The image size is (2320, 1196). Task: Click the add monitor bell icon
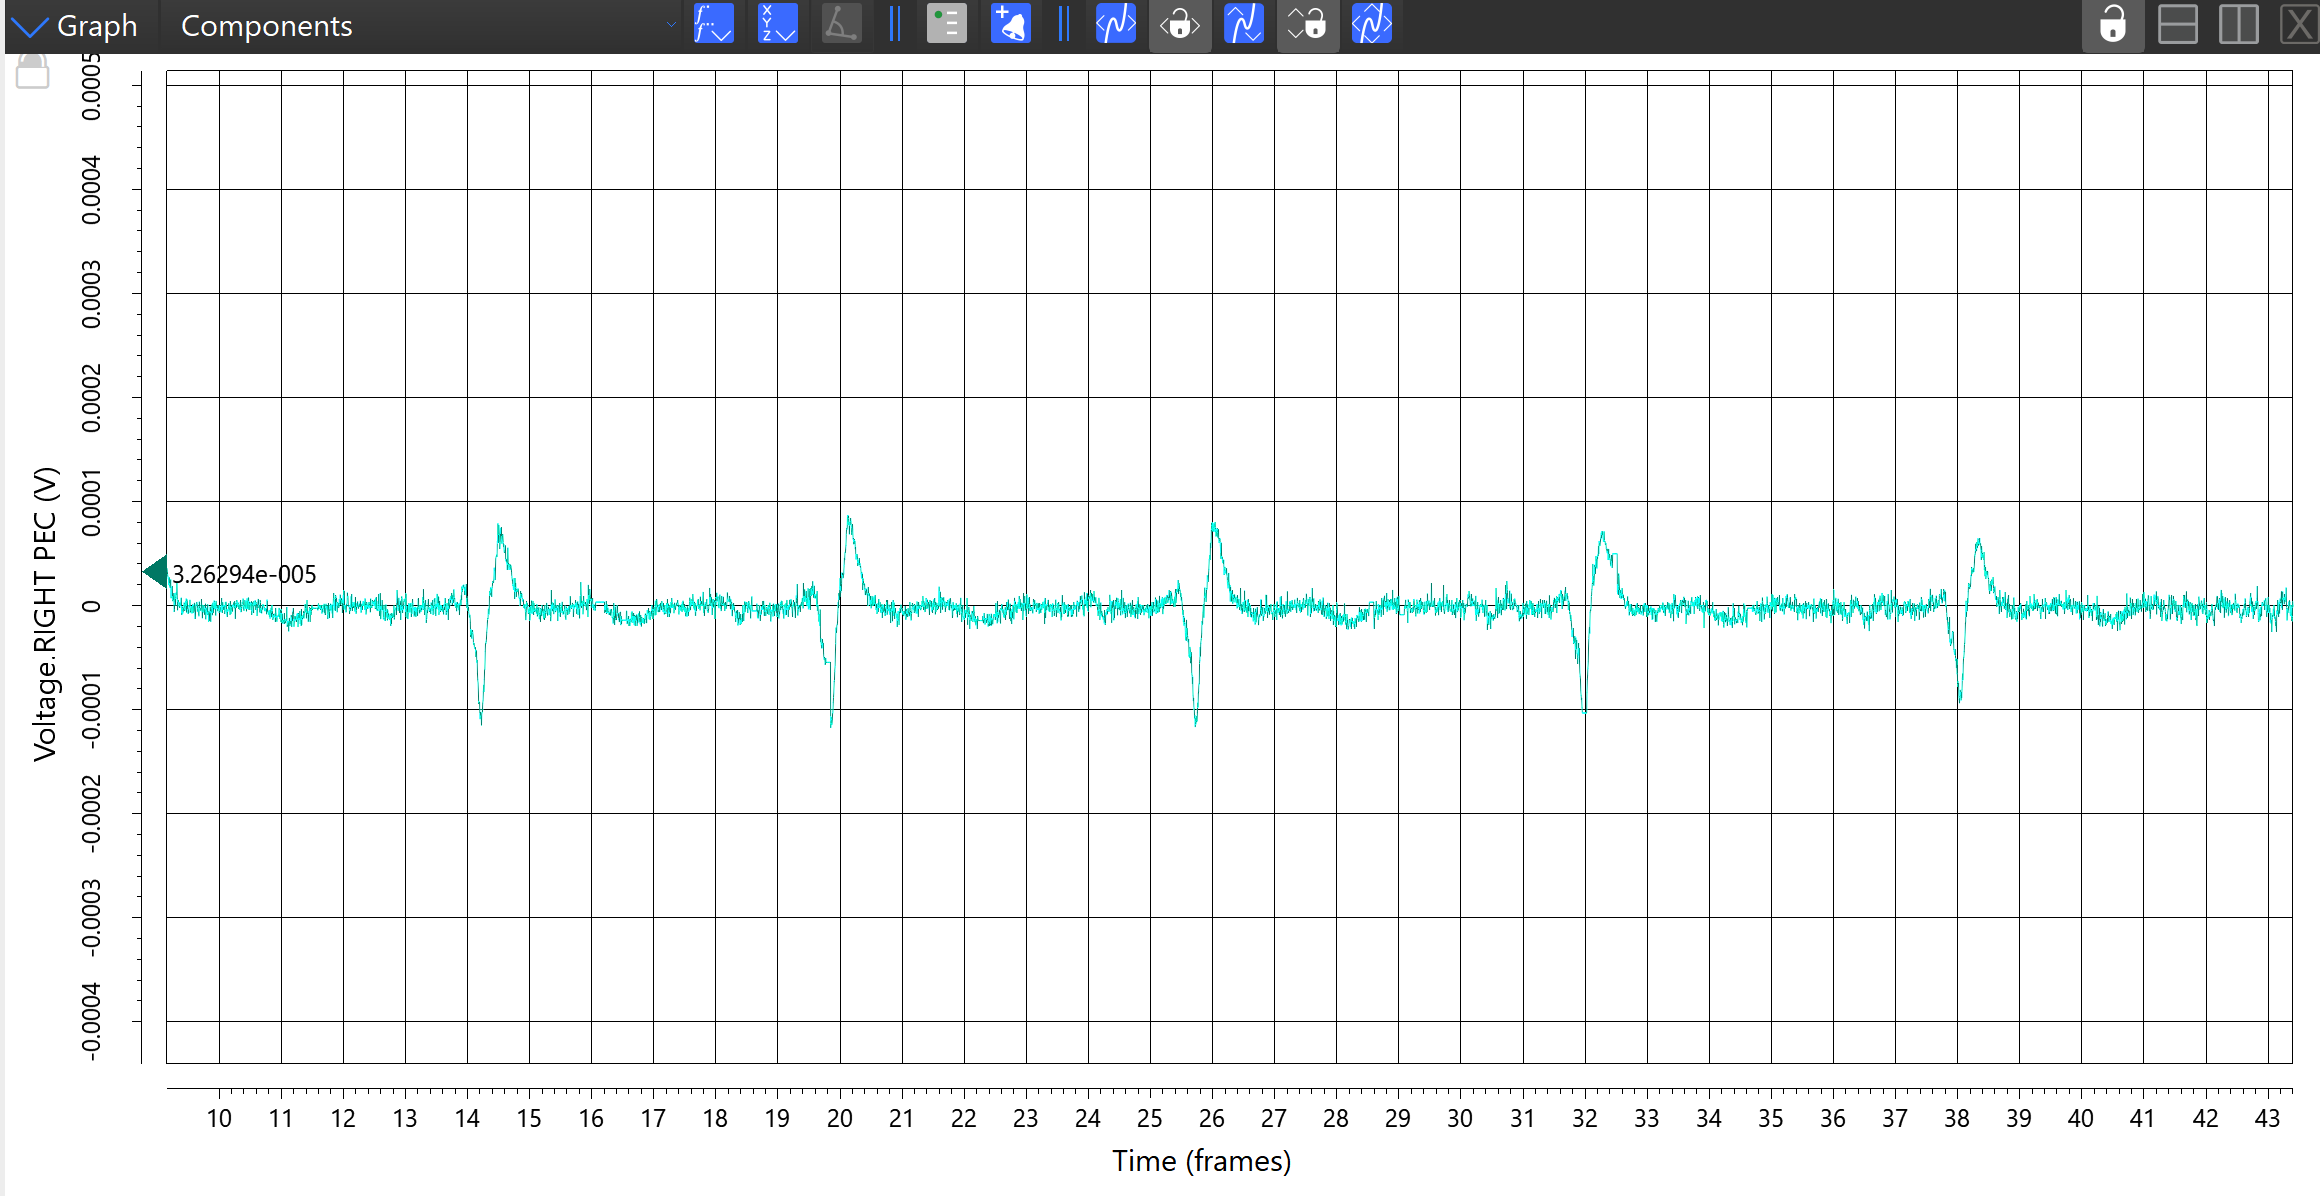pyautogui.click(x=1010, y=24)
